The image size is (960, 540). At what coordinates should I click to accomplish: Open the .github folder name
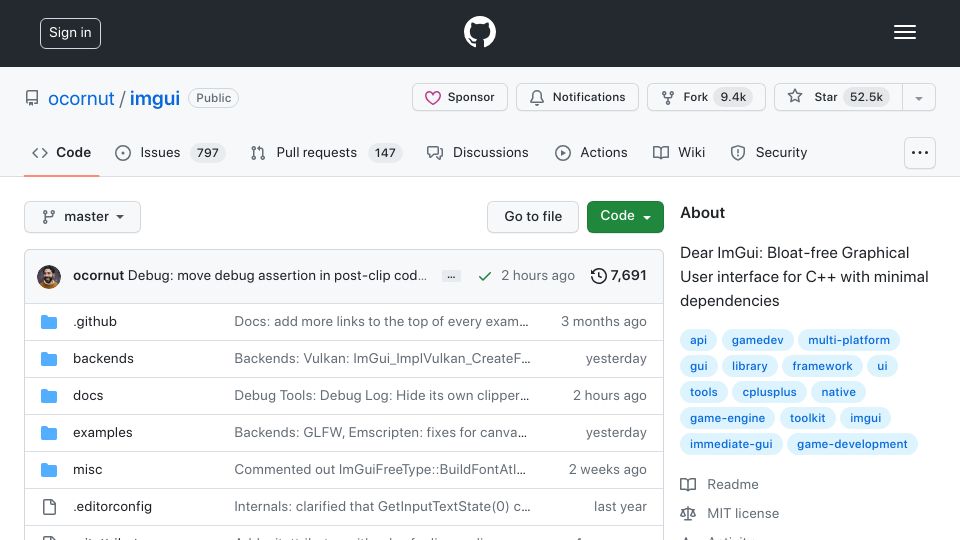[95, 321]
